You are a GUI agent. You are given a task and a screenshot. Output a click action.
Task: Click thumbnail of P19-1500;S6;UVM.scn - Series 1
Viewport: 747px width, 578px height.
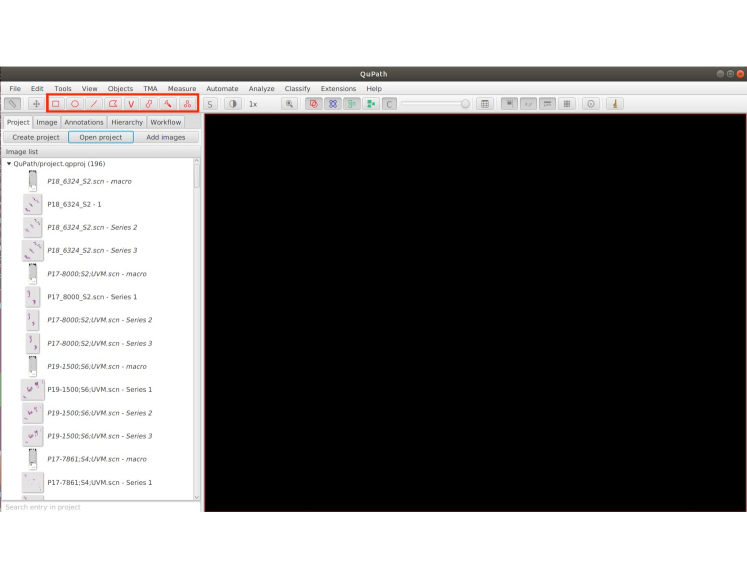[x=32, y=390]
